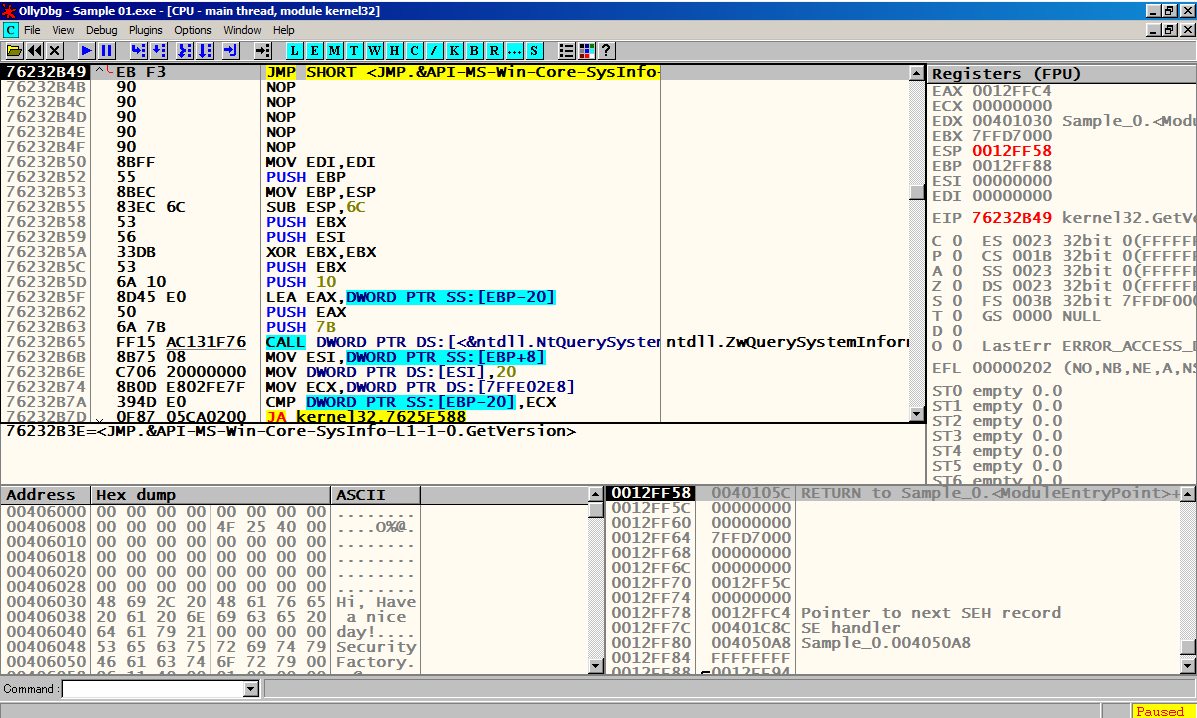1197x718 pixels.
Task: Expand the Command dropdown arrow
Action: pyautogui.click(x=250, y=689)
